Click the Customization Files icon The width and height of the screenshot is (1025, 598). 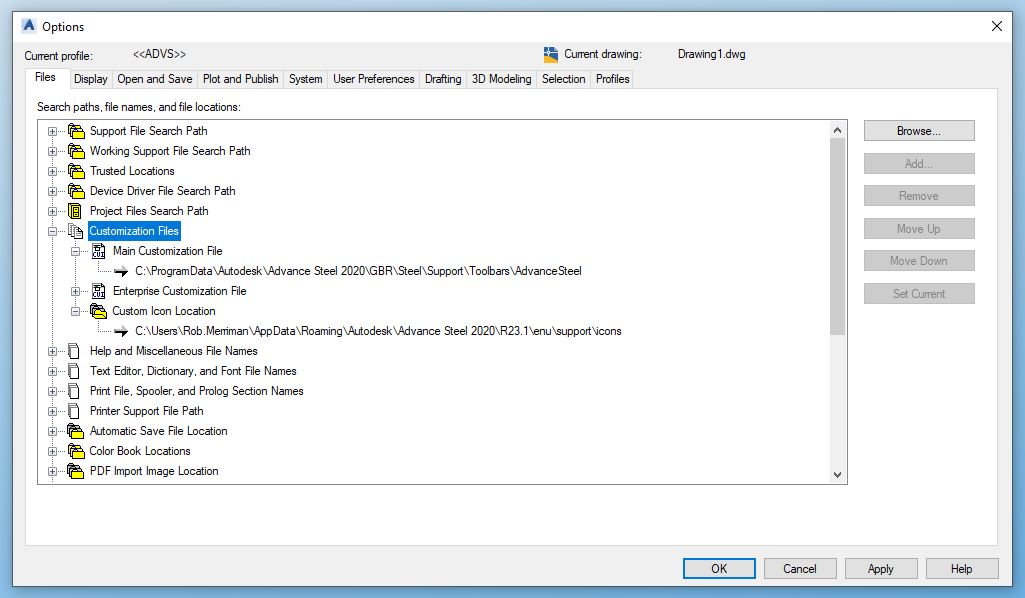pos(77,231)
